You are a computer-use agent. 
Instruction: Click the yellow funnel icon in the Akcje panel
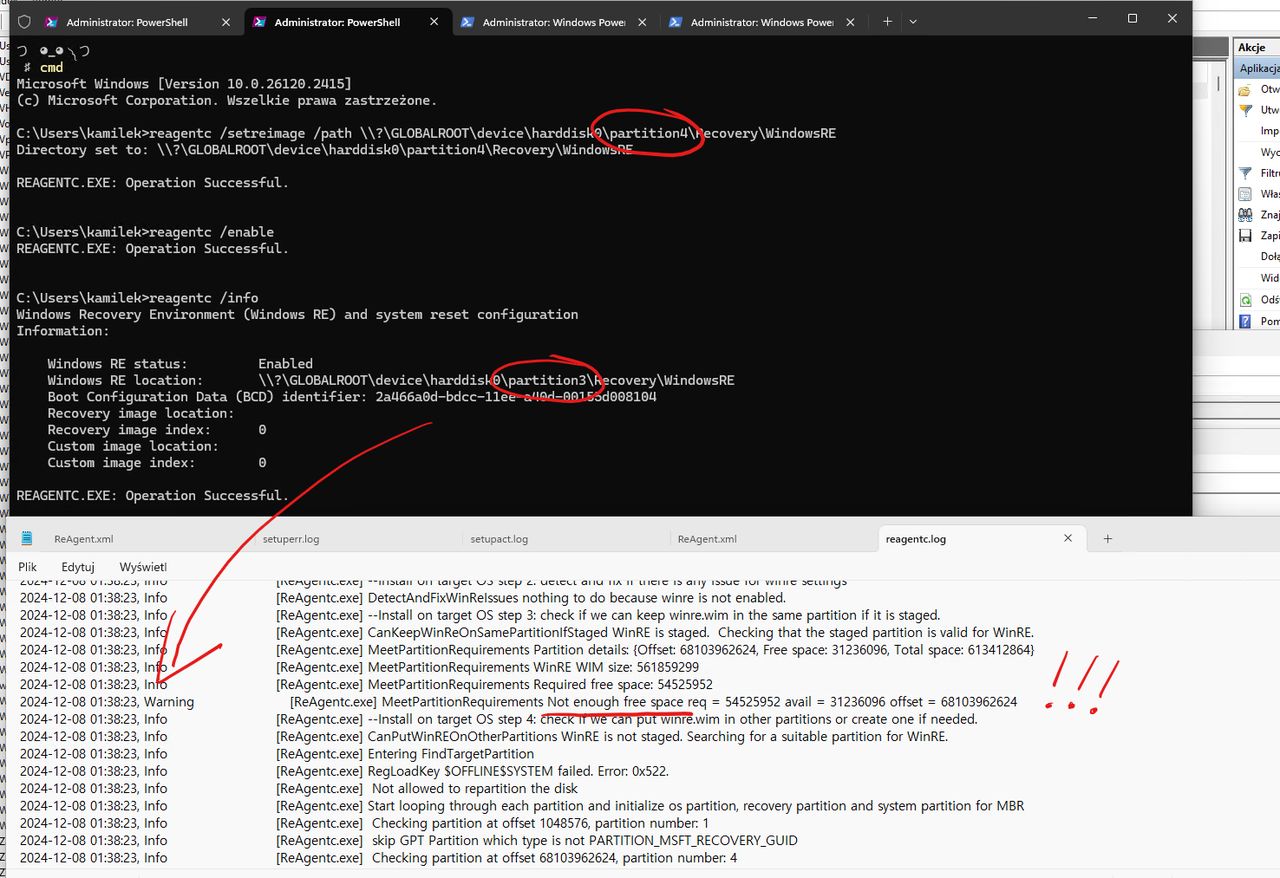tap(1245, 110)
